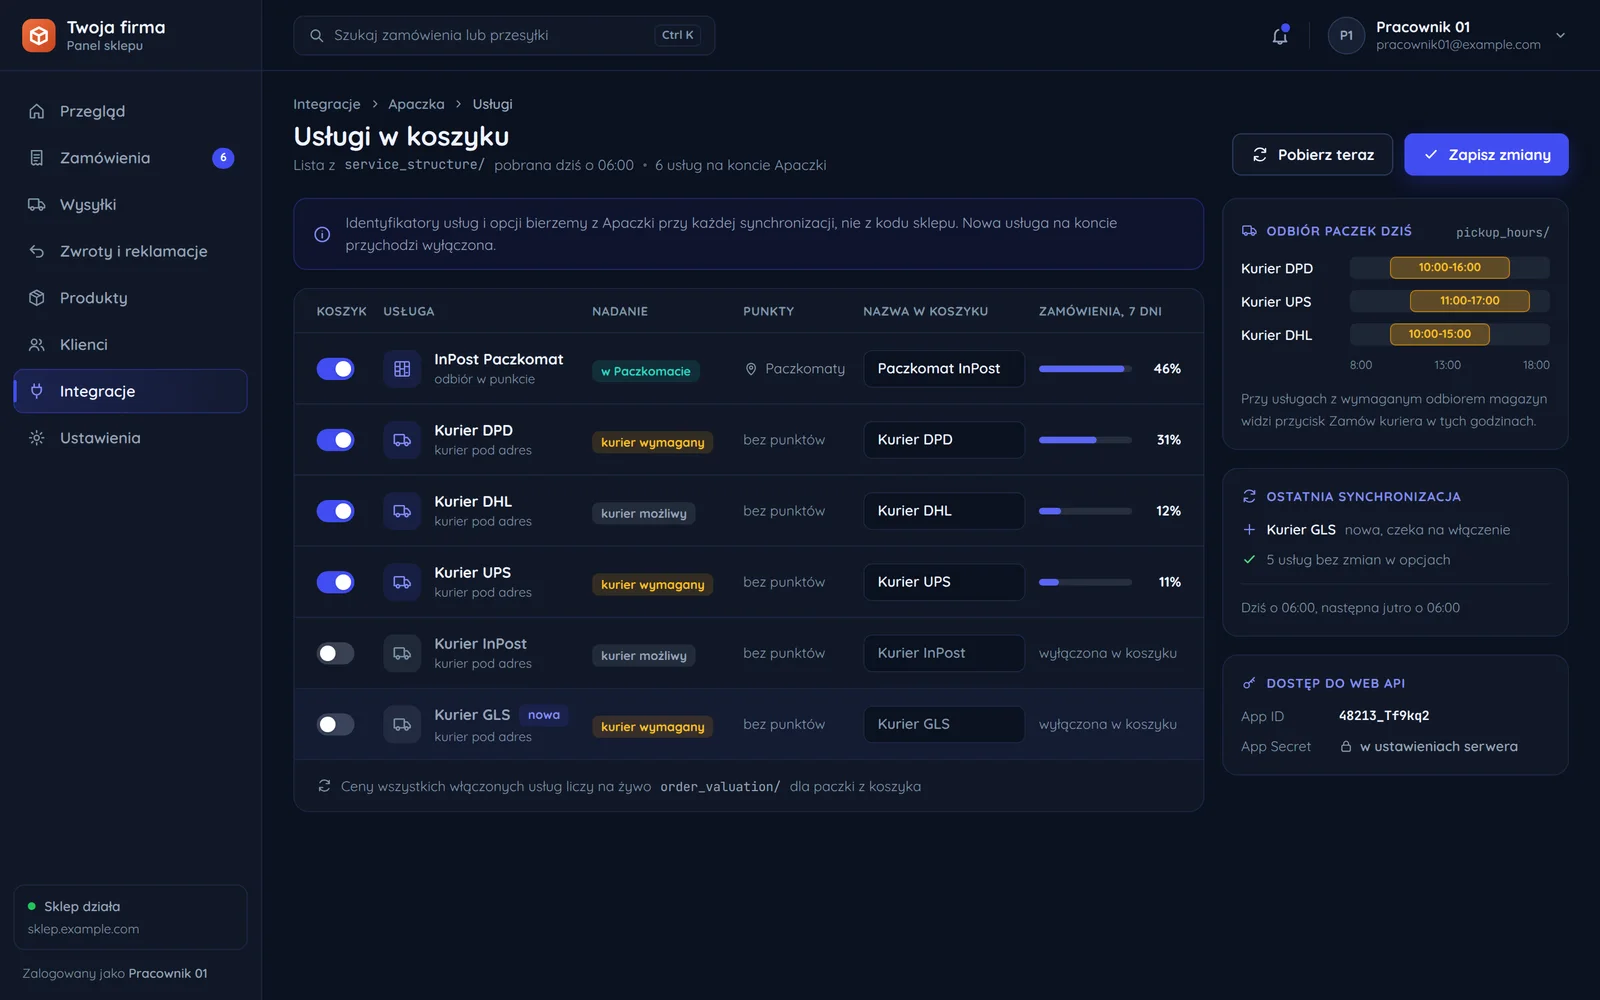Click Kurier UPS 11:00-17:00 pickup bar

coord(1469,301)
